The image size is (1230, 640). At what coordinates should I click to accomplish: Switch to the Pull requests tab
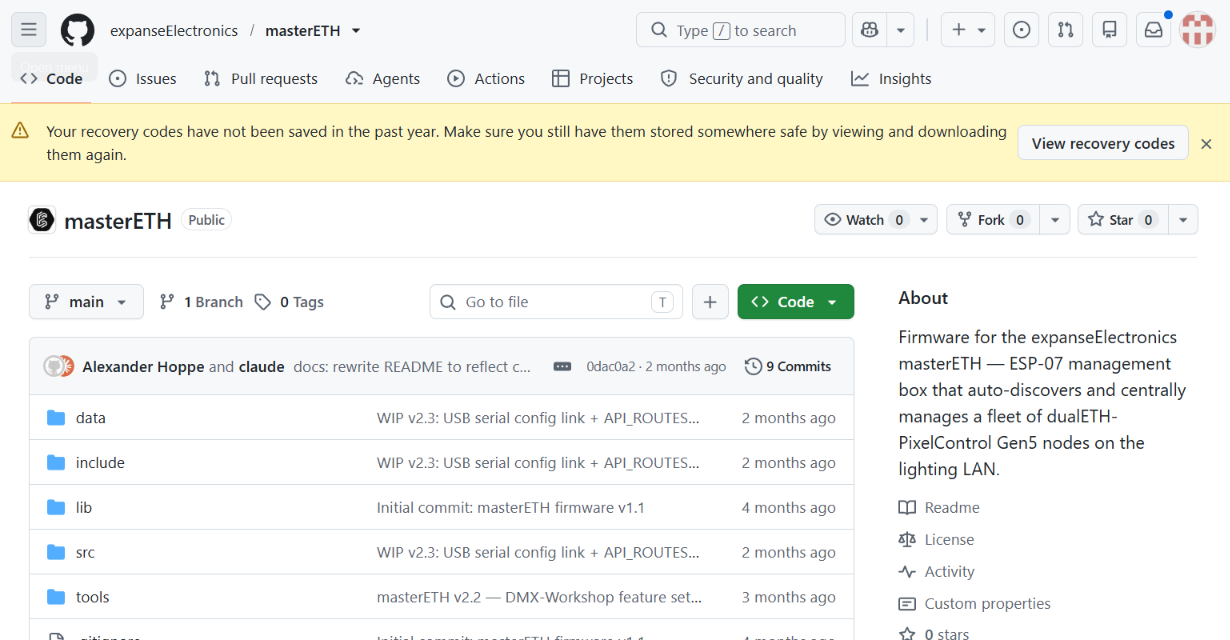[x=261, y=79]
